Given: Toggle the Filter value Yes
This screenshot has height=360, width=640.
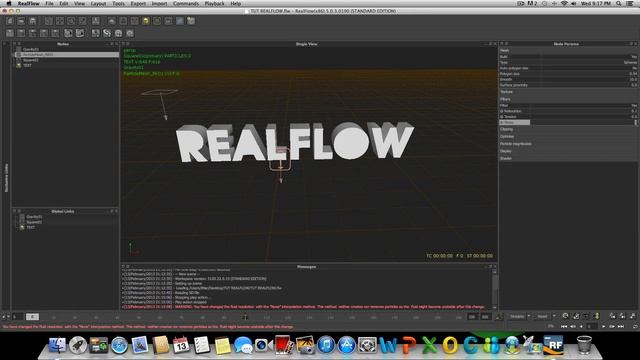Looking at the screenshot, I should [634, 105].
